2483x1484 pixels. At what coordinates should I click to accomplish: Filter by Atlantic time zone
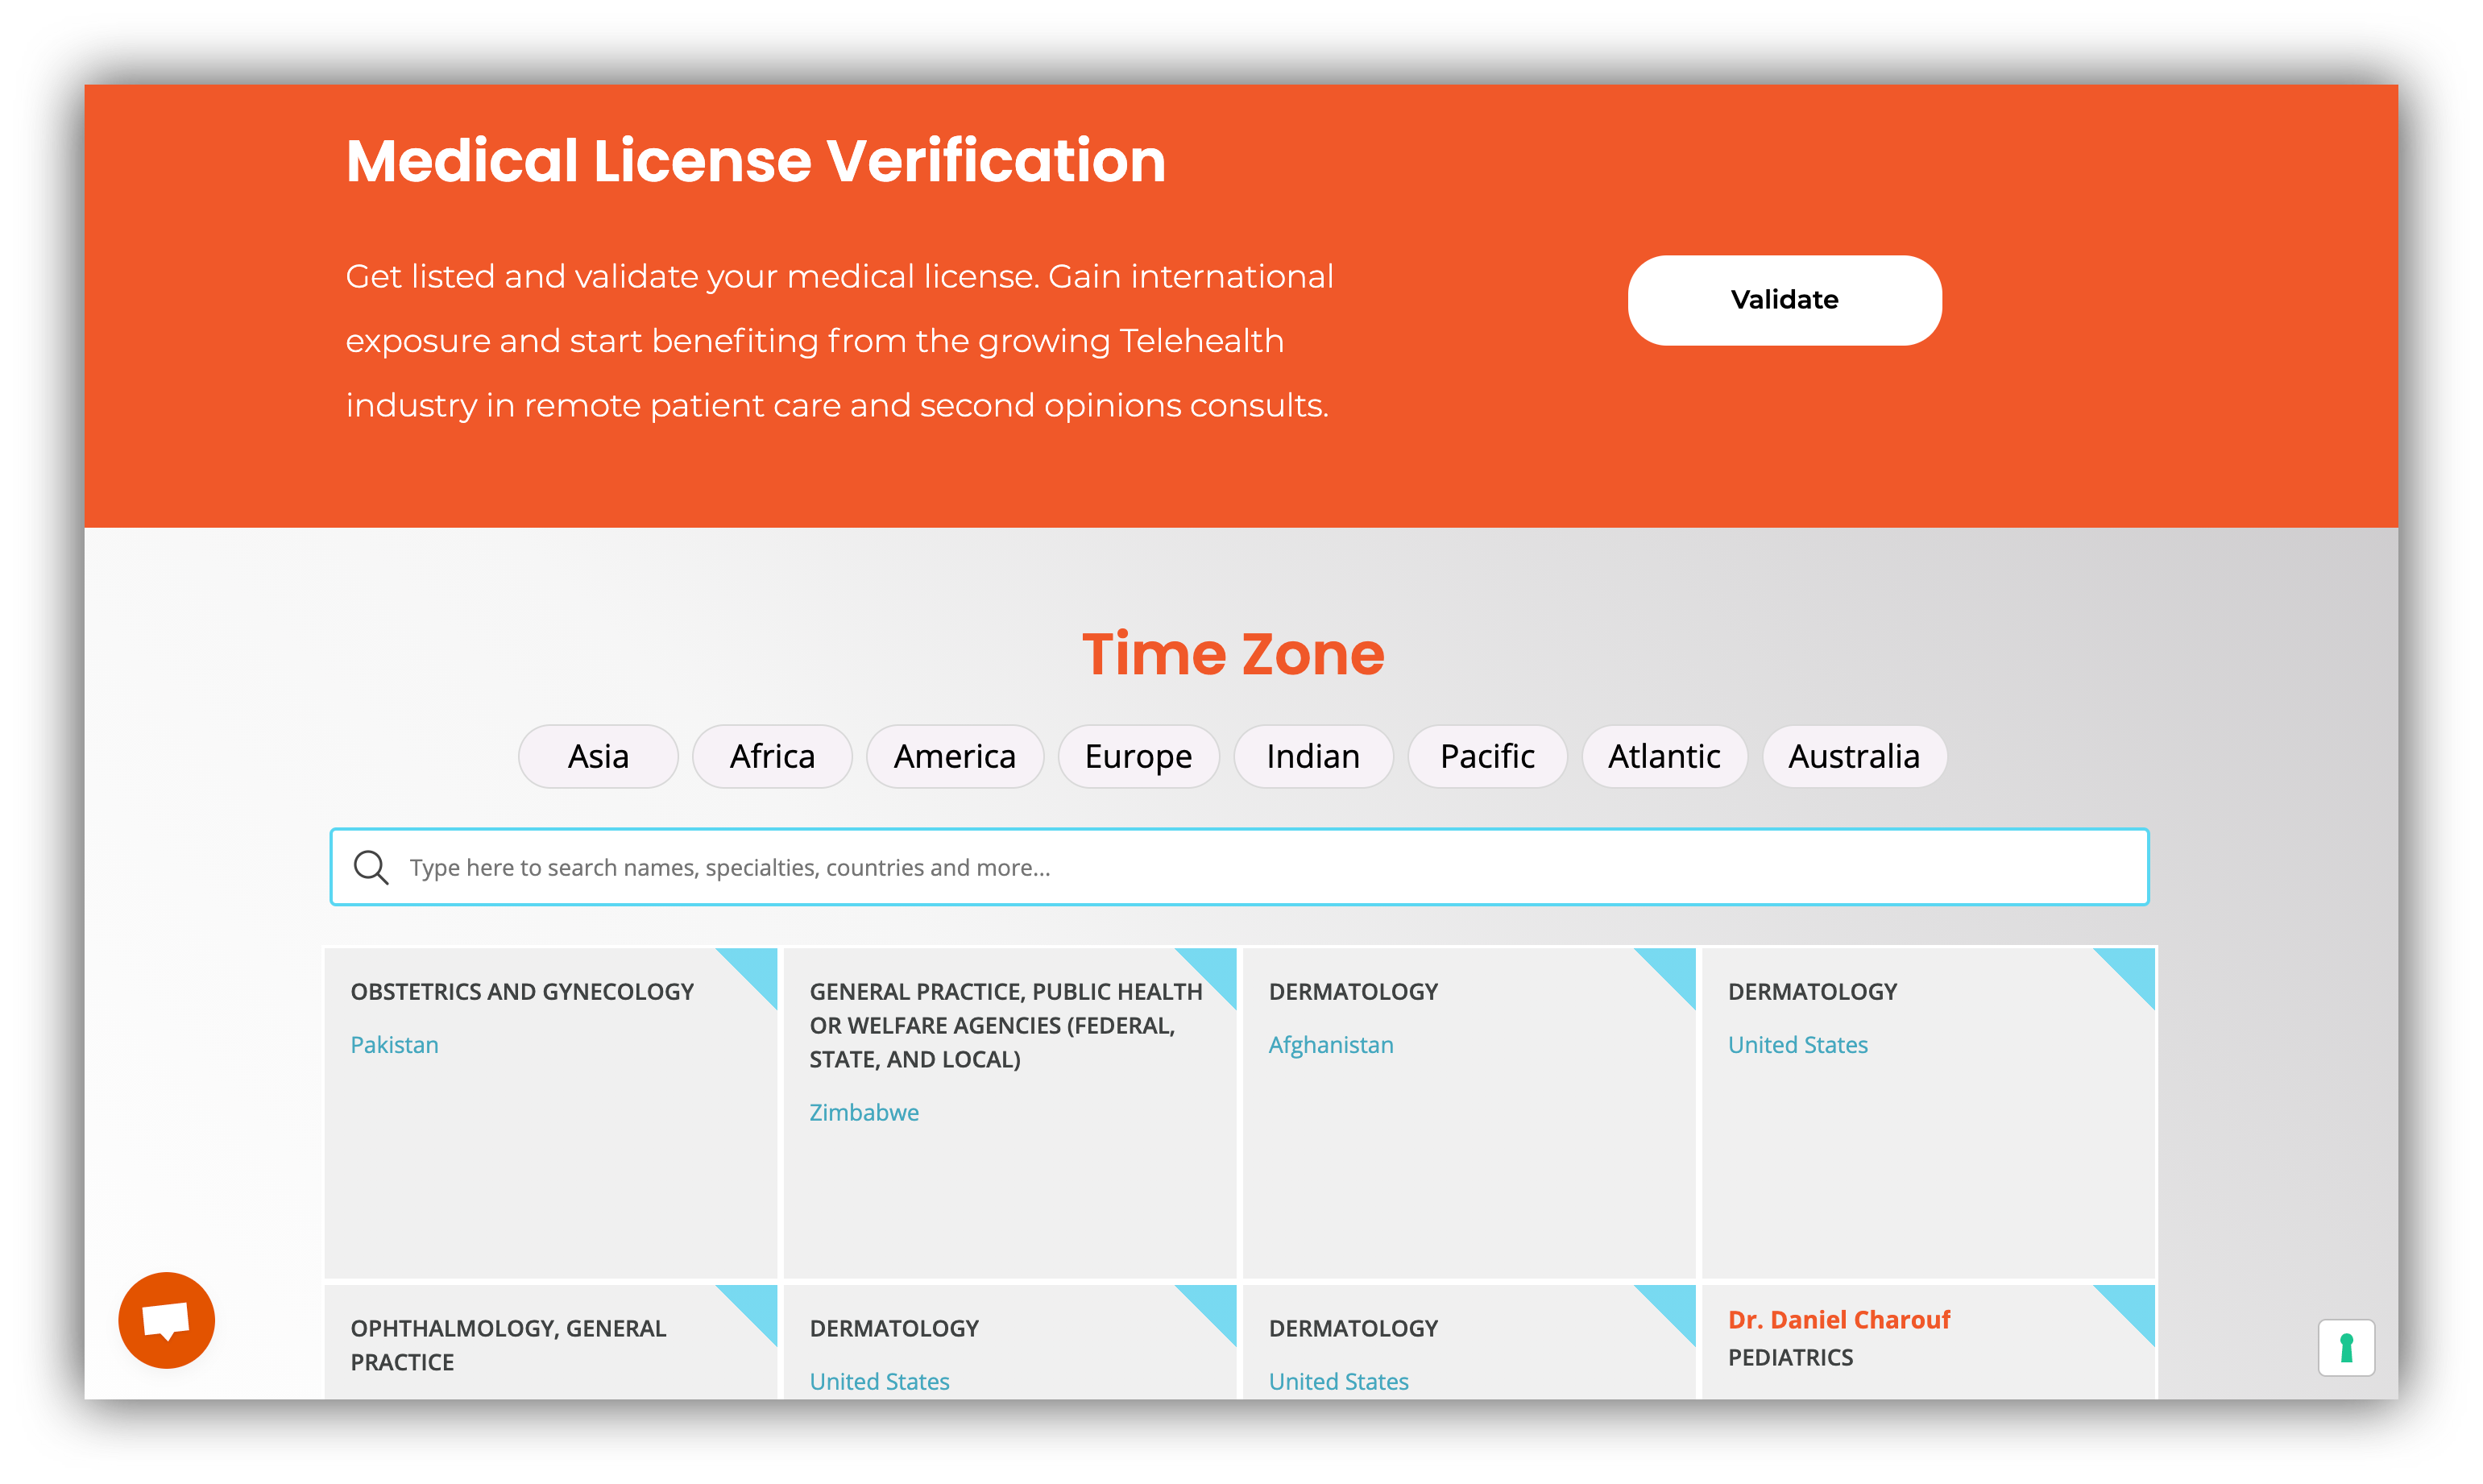click(x=1664, y=756)
